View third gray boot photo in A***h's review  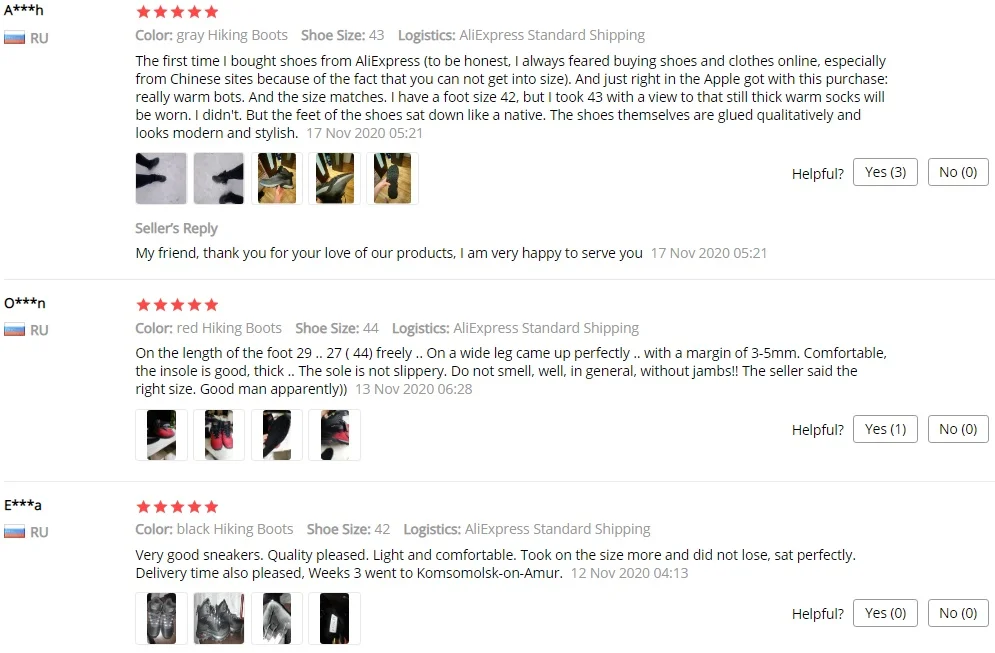[277, 178]
